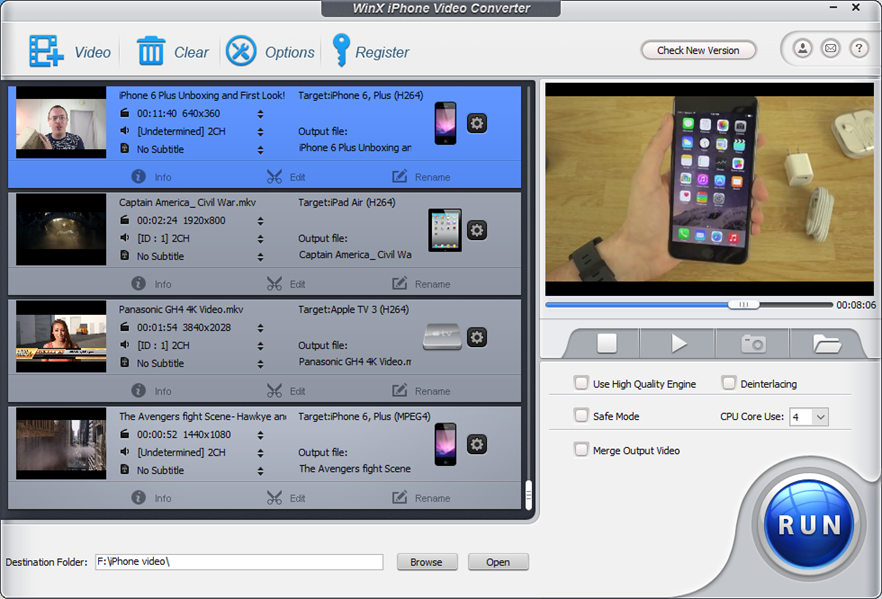Click the video list scrollbar handle
The width and height of the screenshot is (882, 599).
[529, 495]
